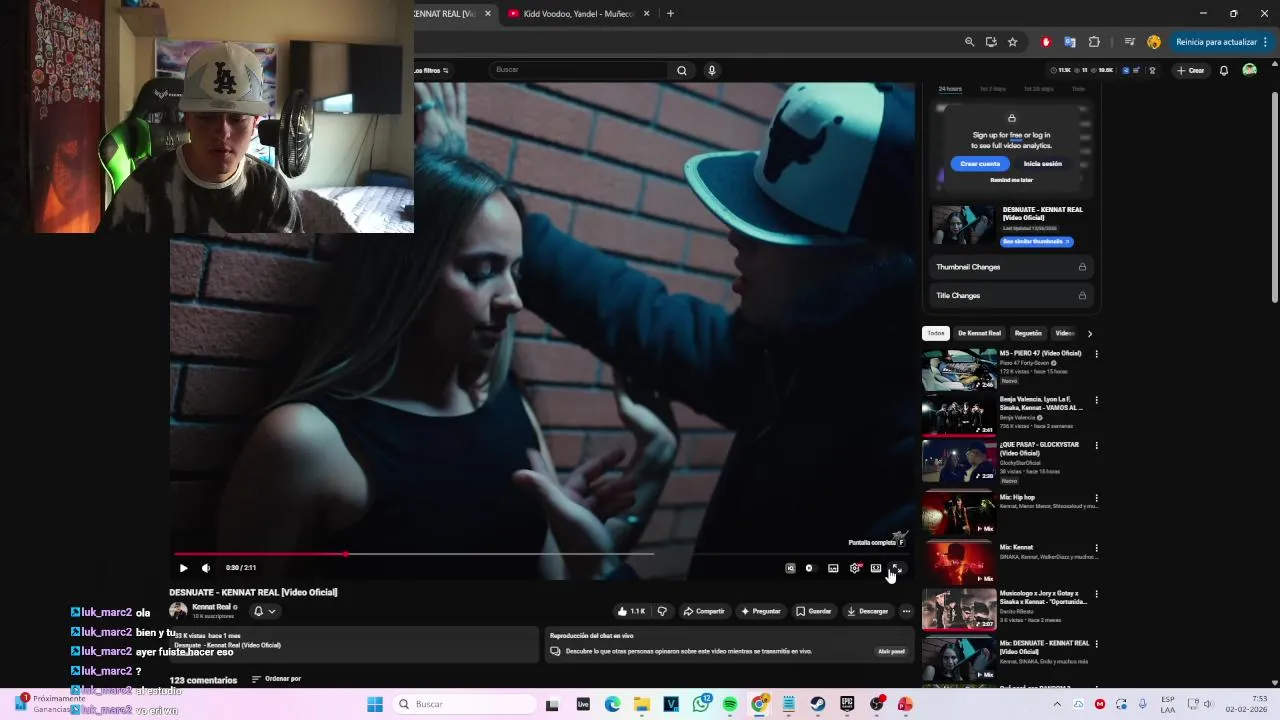
Task: Click the Compartir share button
Action: 704,611
